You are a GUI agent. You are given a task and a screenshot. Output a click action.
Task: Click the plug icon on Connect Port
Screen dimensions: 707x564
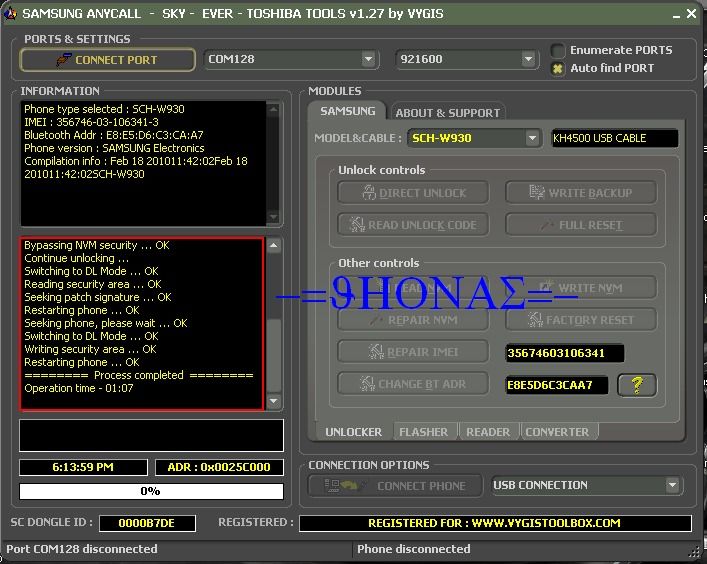(64, 60)
